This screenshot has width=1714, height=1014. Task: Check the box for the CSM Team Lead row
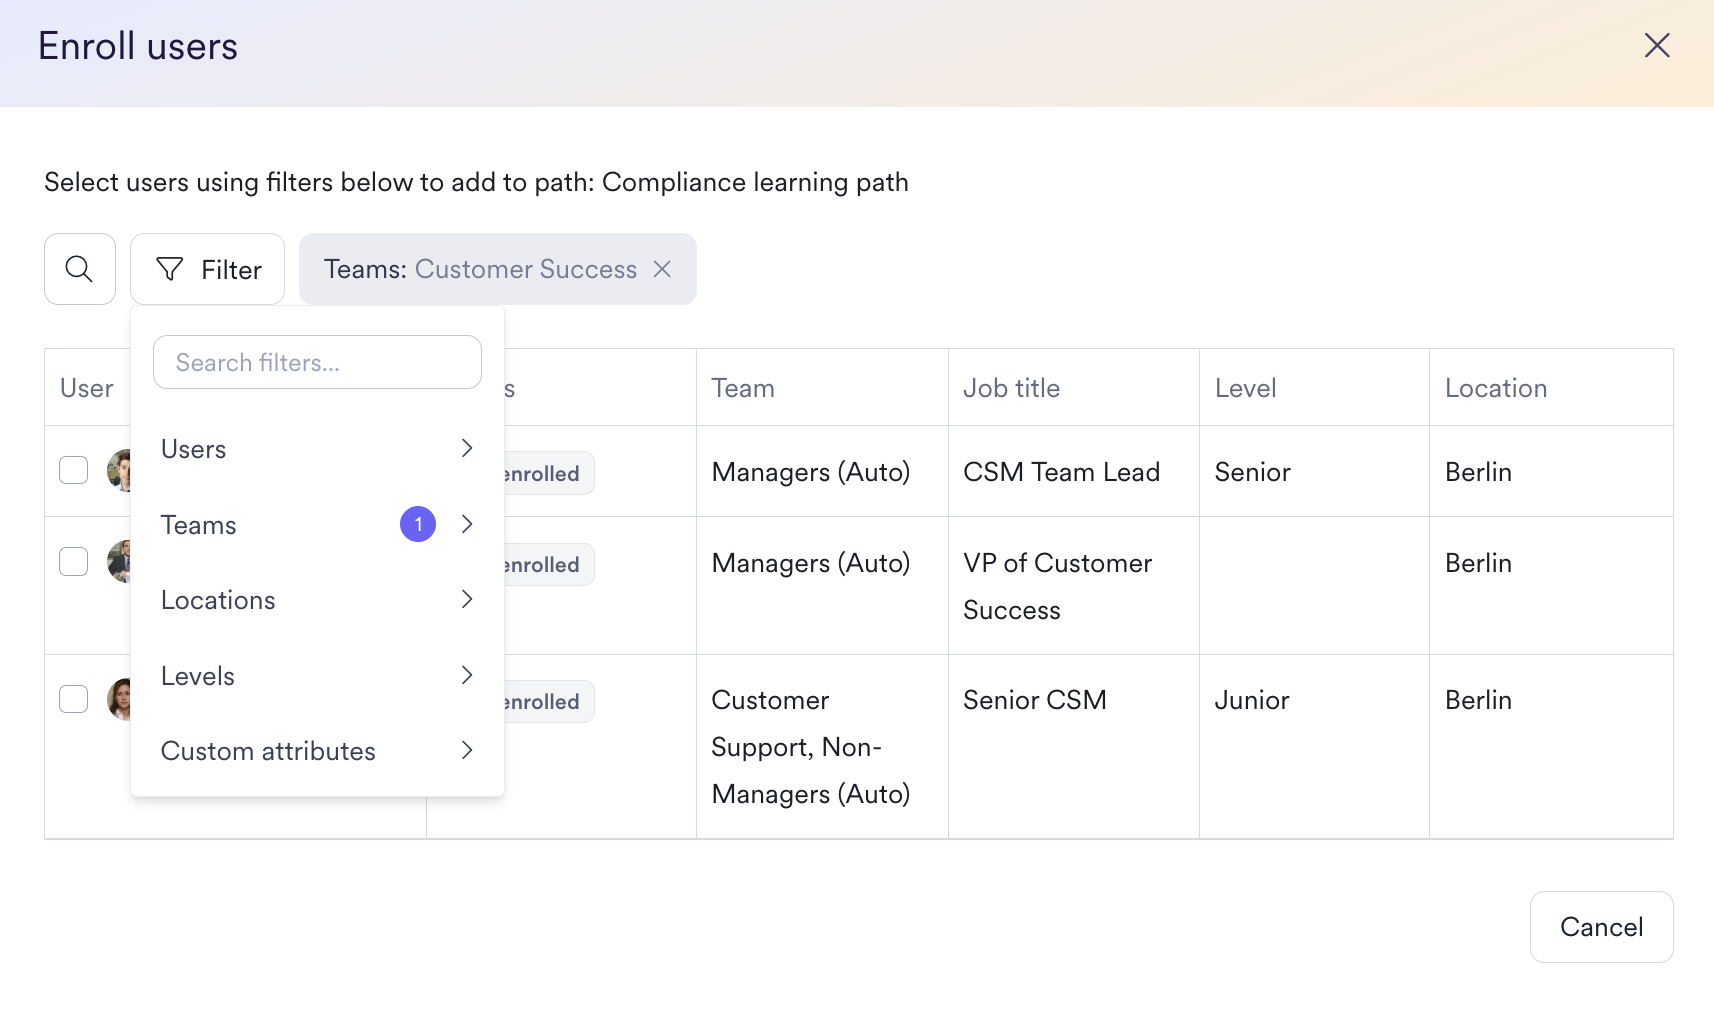74,470
